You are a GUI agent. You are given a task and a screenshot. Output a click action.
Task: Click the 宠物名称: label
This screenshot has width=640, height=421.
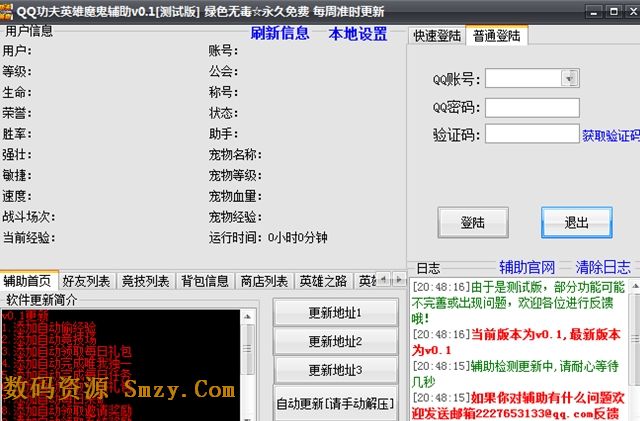click(235, 154)
